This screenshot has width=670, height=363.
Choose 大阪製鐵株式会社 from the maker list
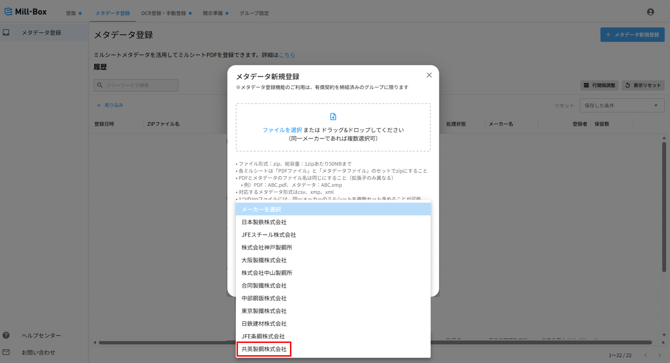coord(333,260)
